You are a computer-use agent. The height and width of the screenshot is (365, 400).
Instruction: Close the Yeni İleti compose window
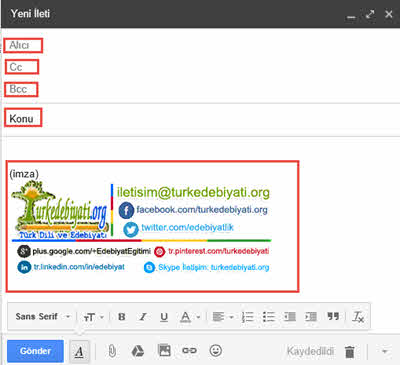pyautogui.click(x=389, y=14)
